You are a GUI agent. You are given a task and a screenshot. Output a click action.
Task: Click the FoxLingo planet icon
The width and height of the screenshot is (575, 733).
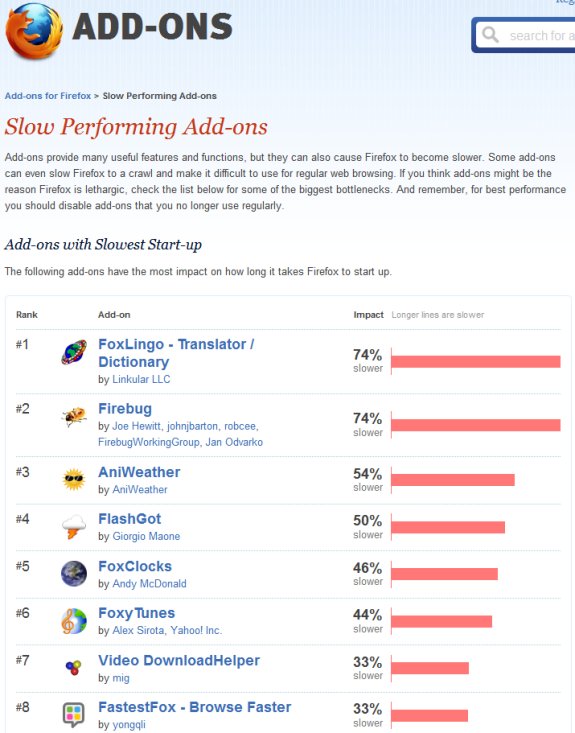74,352
